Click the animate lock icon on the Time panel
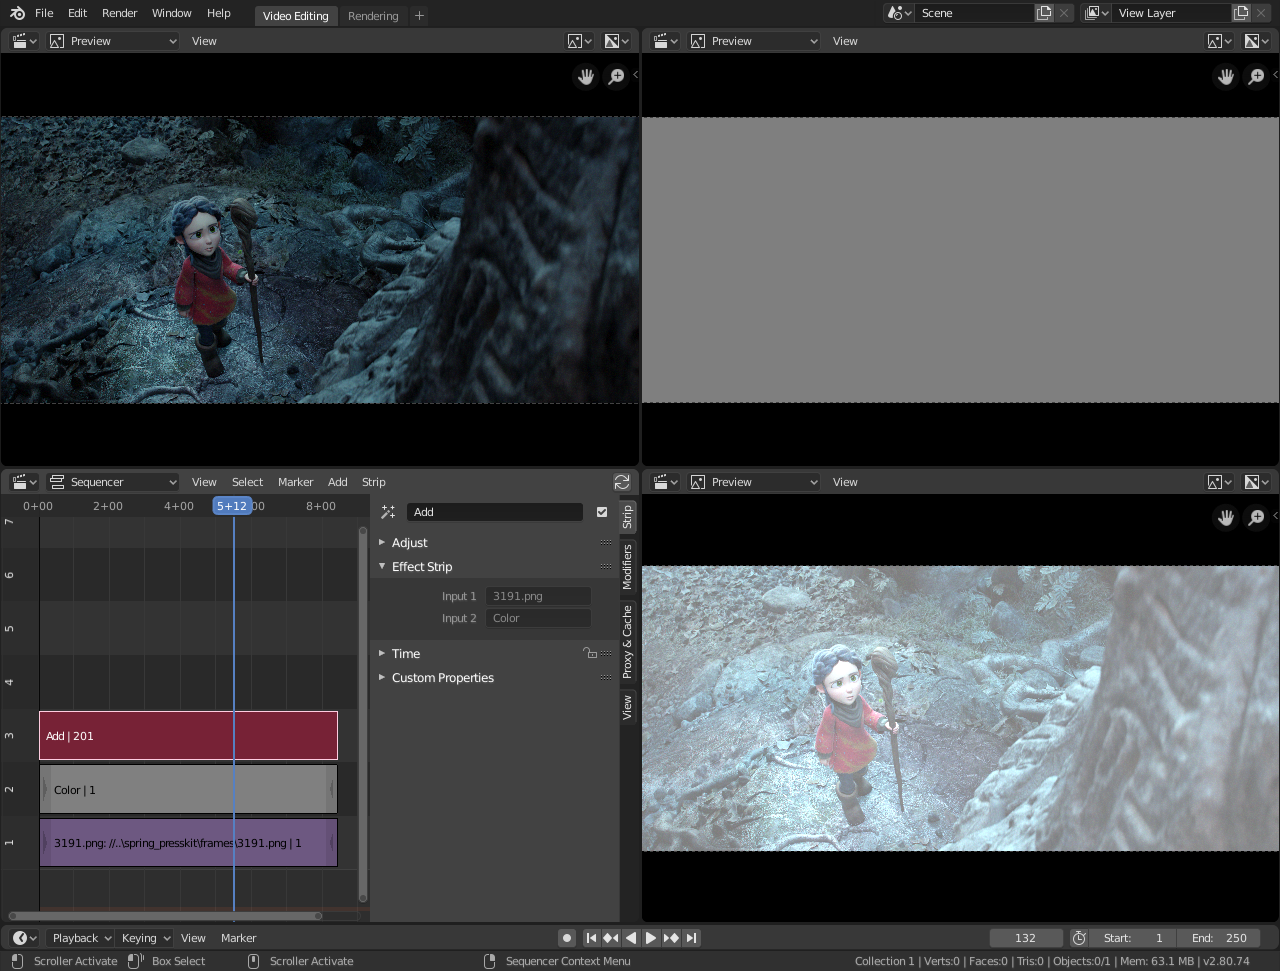This screenshot has width=1280, height=971. point(590,652)
